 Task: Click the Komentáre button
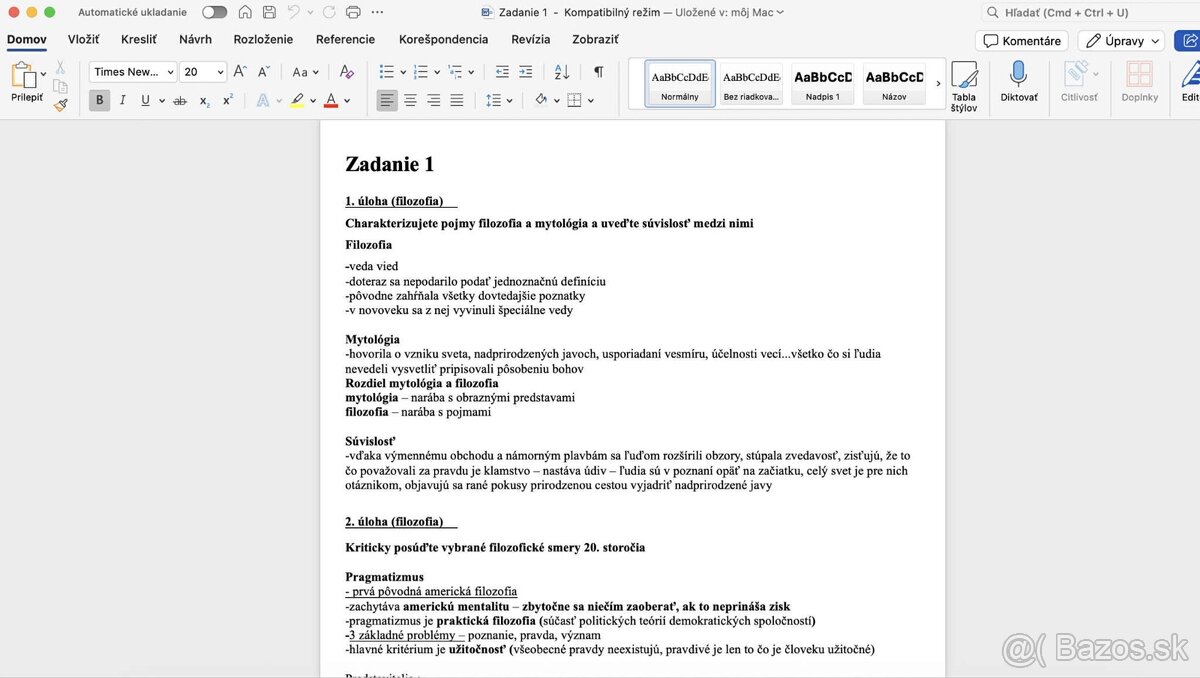click(x=1021, y=40)
